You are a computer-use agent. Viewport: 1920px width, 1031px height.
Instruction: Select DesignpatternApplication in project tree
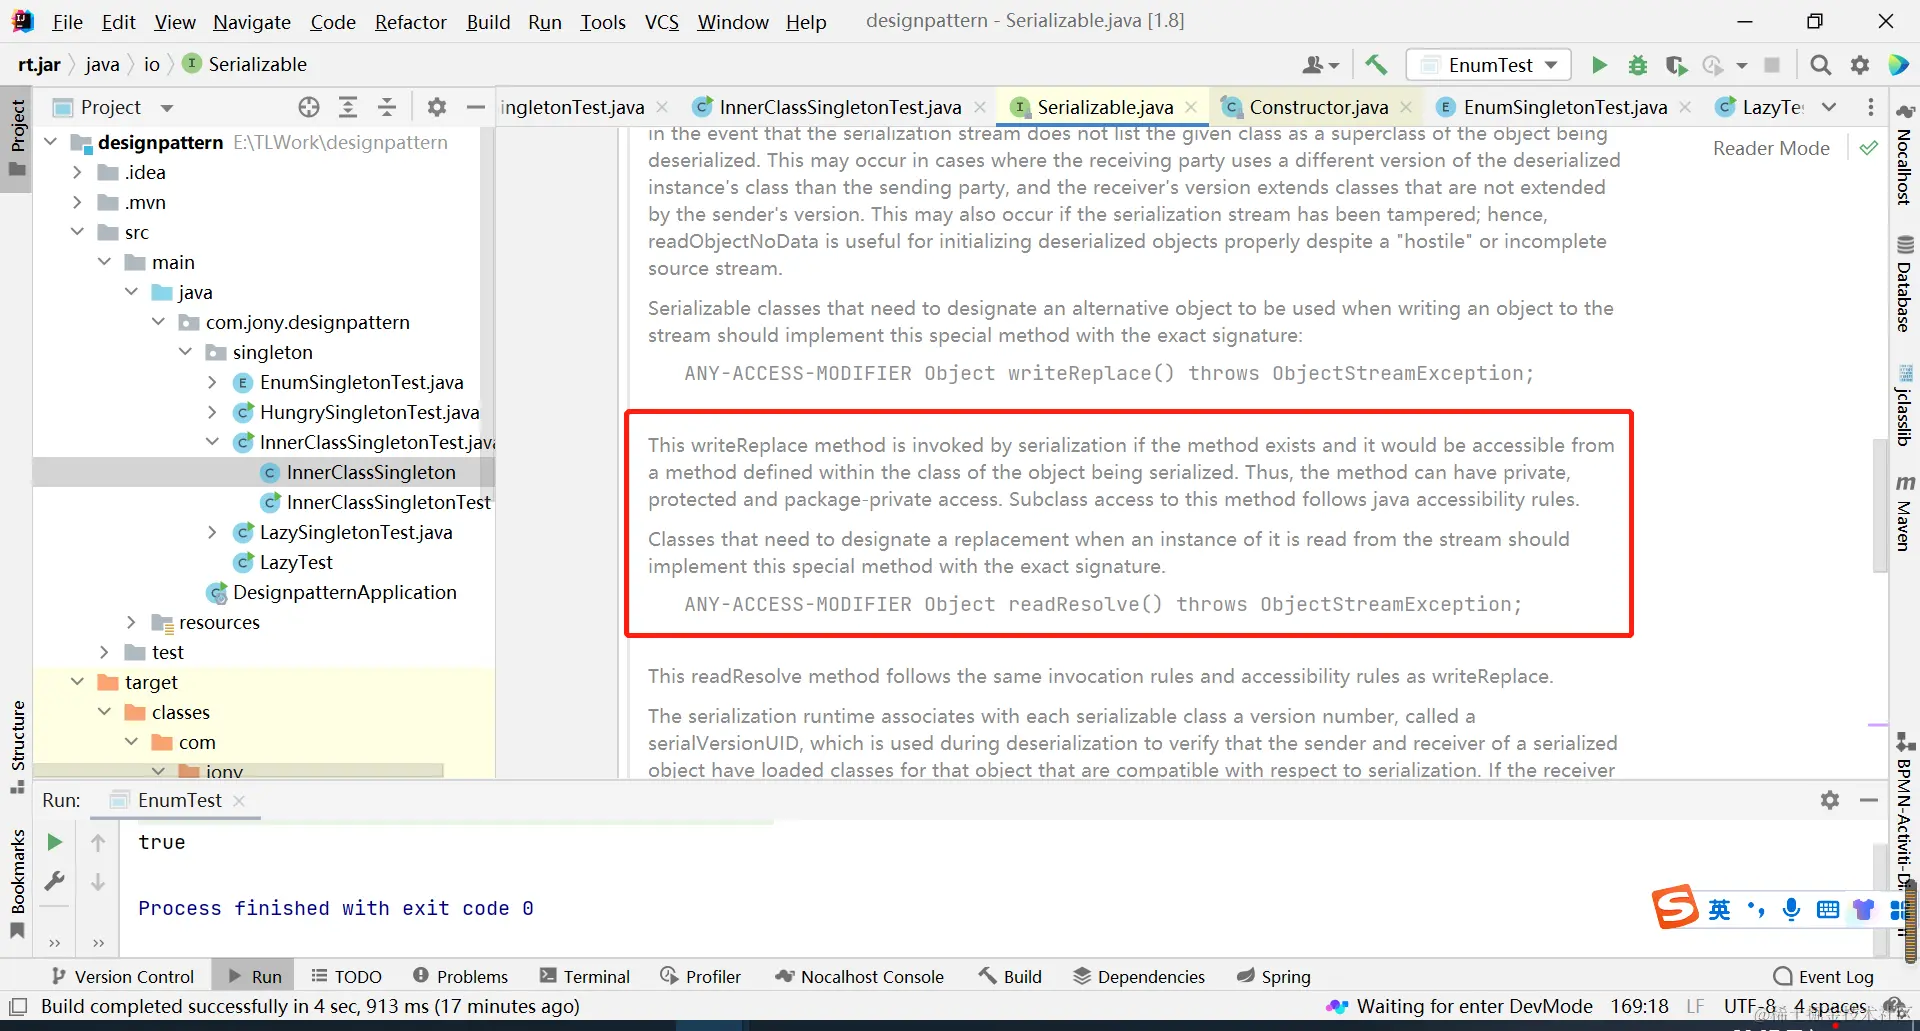tap(345, 592)
